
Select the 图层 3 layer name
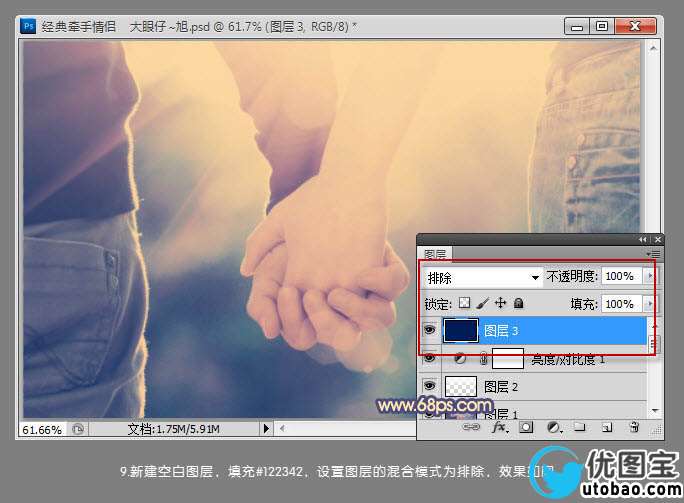[501, 331]
